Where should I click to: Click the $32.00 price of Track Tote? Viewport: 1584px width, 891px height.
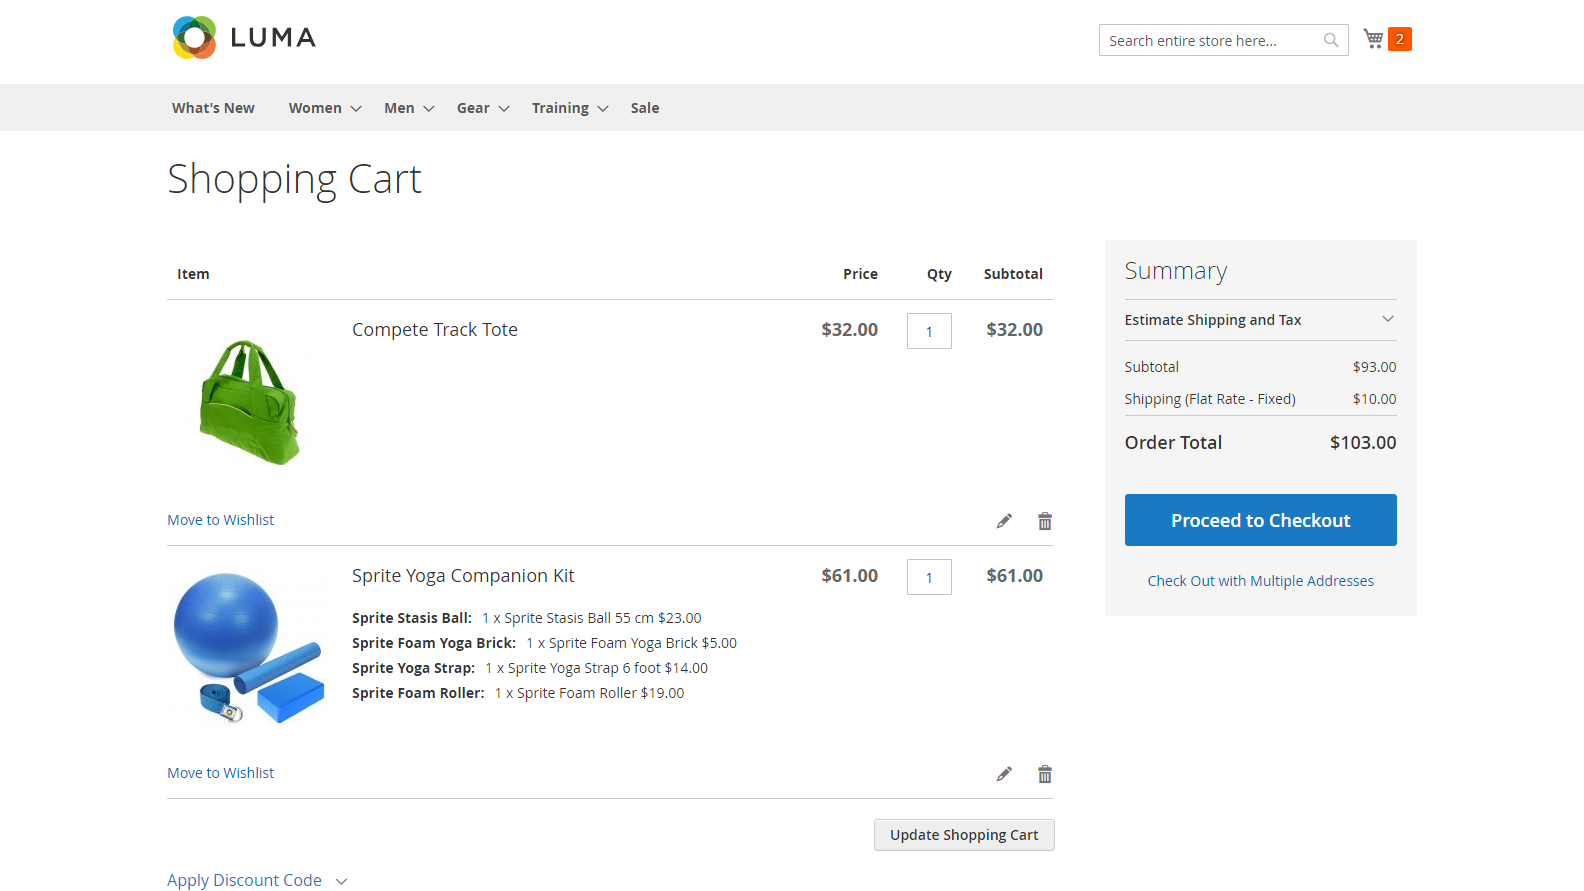point(849,330)
